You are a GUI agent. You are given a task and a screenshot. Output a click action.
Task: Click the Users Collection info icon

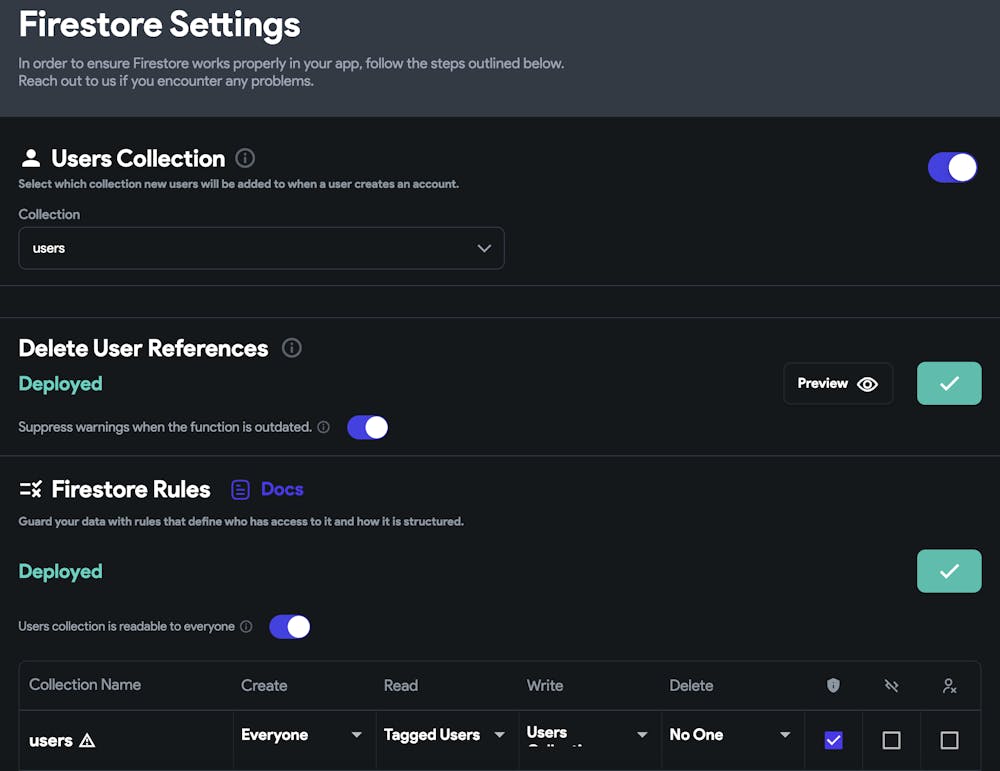coord(245,158)
